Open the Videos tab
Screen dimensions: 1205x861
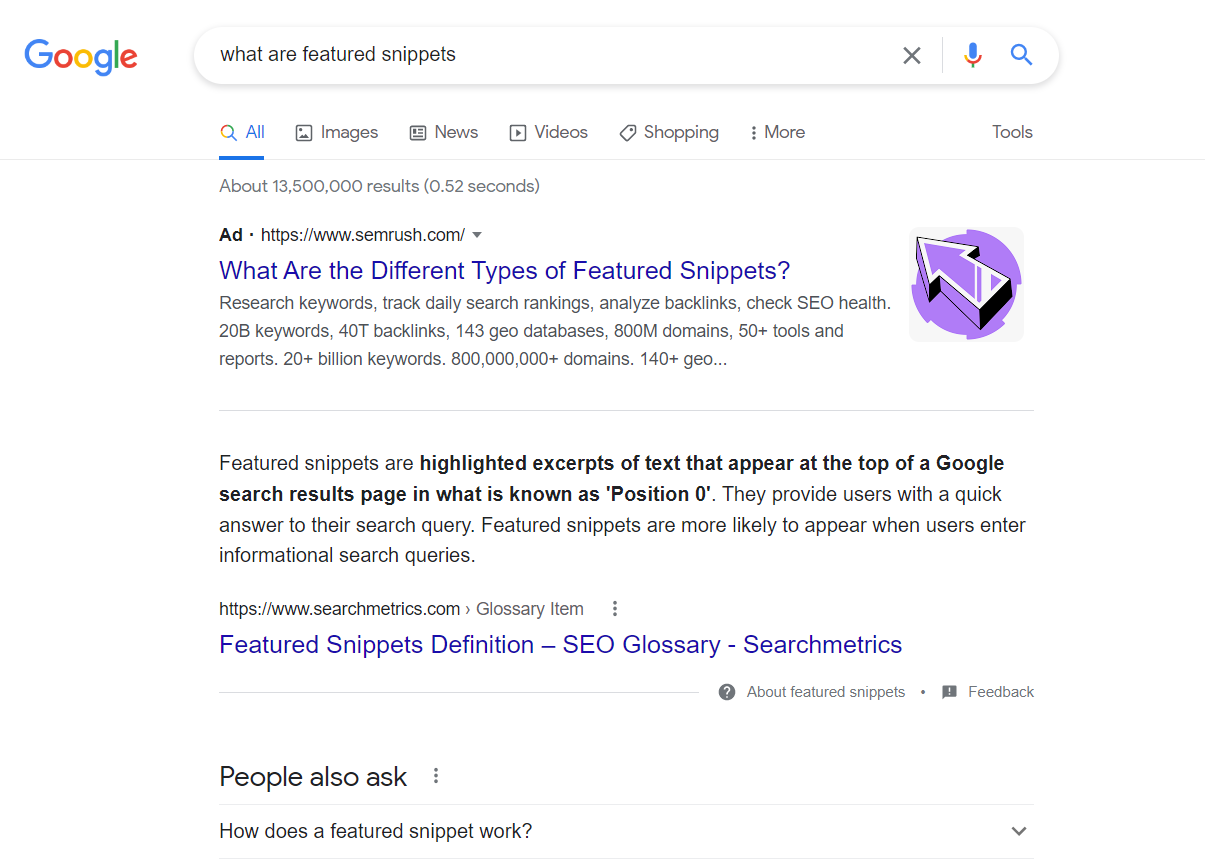[x=549, y=132]
